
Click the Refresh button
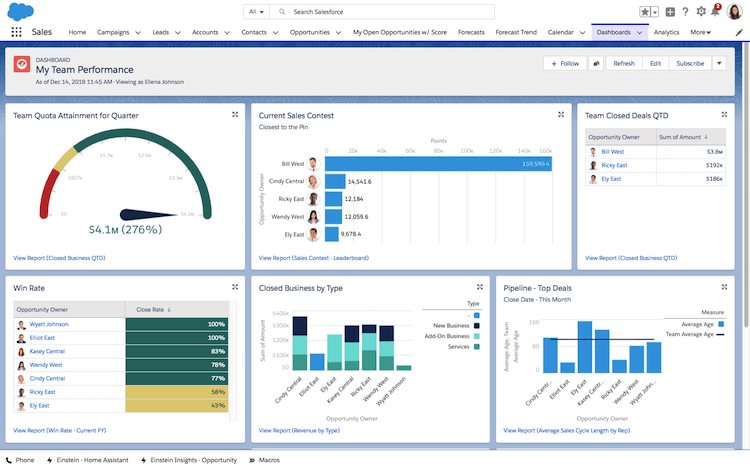tap(624, 63)
